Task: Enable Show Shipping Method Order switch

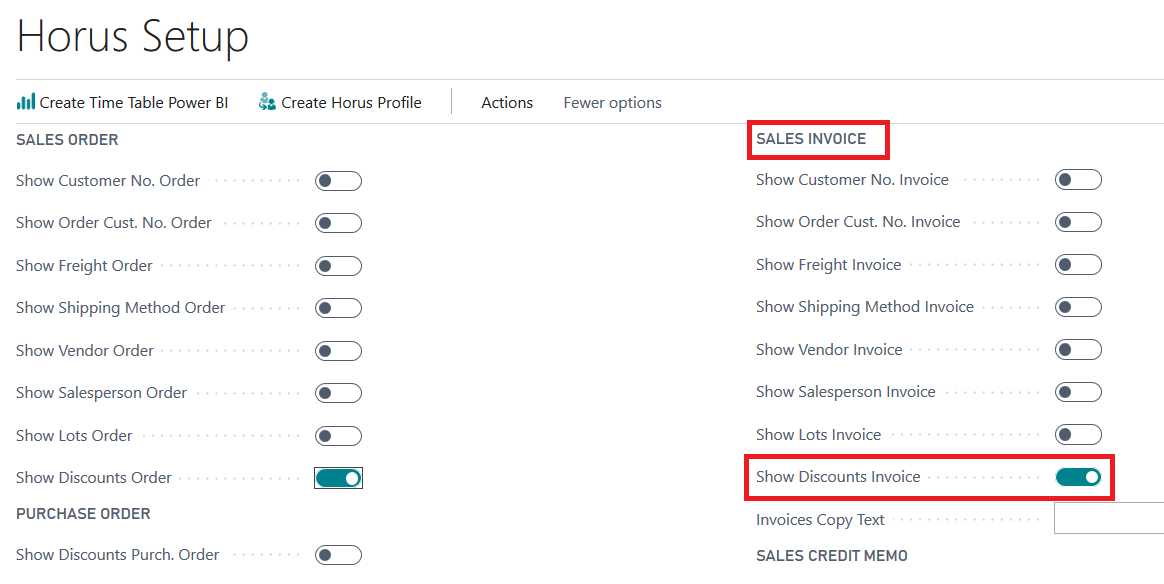Action: 339,308
